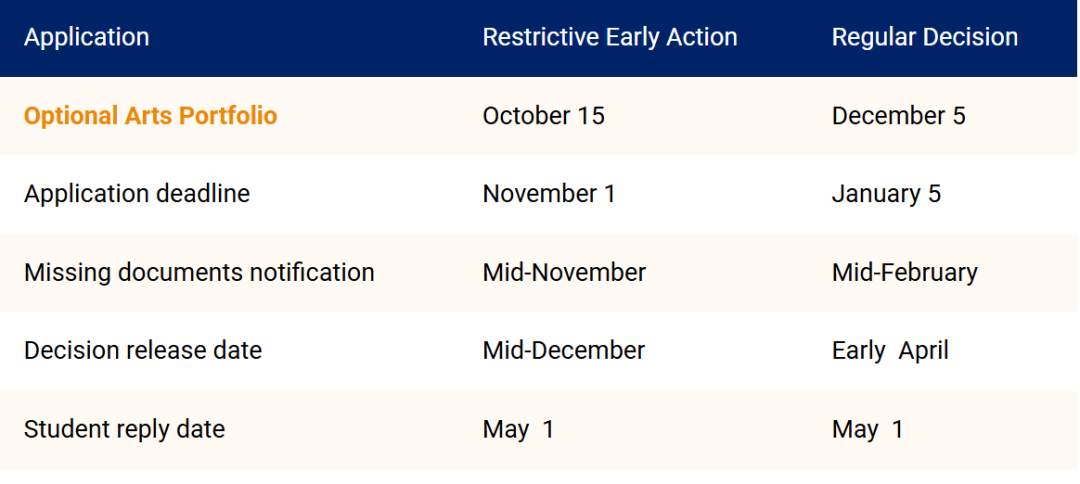Select the Application deadline row label
The image size is (1080, 484).
136,194
